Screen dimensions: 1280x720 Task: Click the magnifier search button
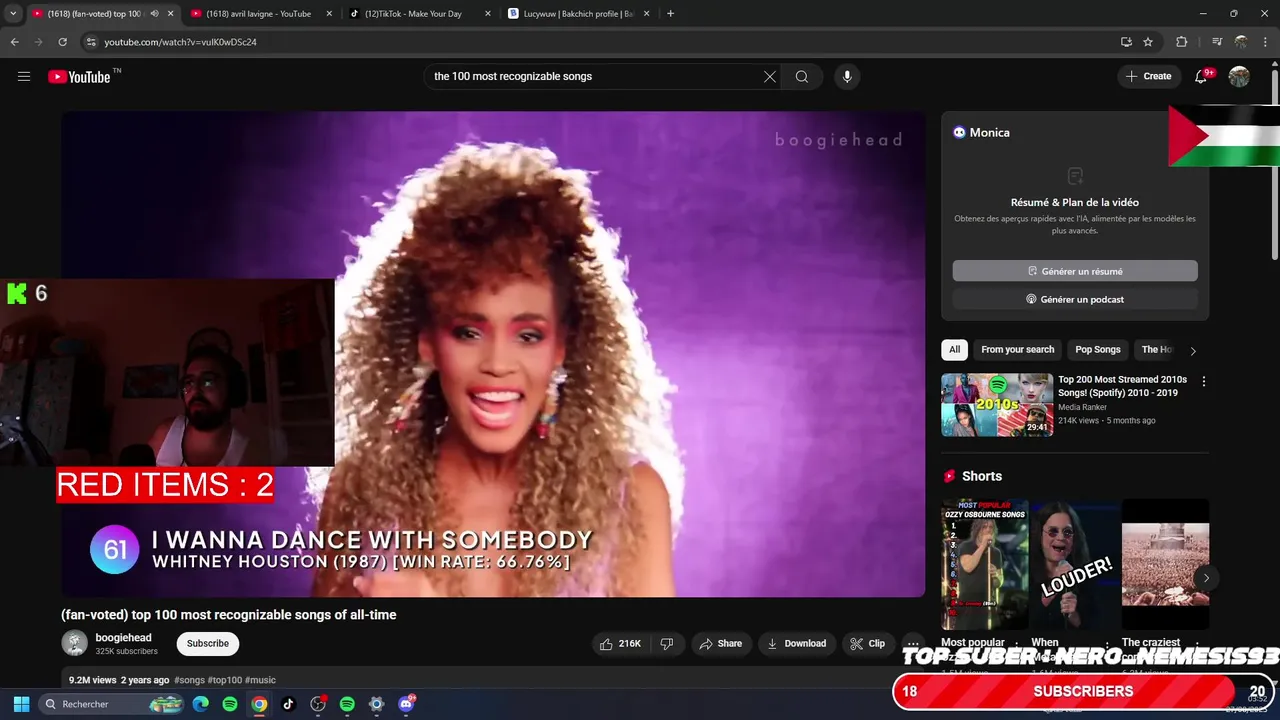pyautogui.click(x=802, y=77)
